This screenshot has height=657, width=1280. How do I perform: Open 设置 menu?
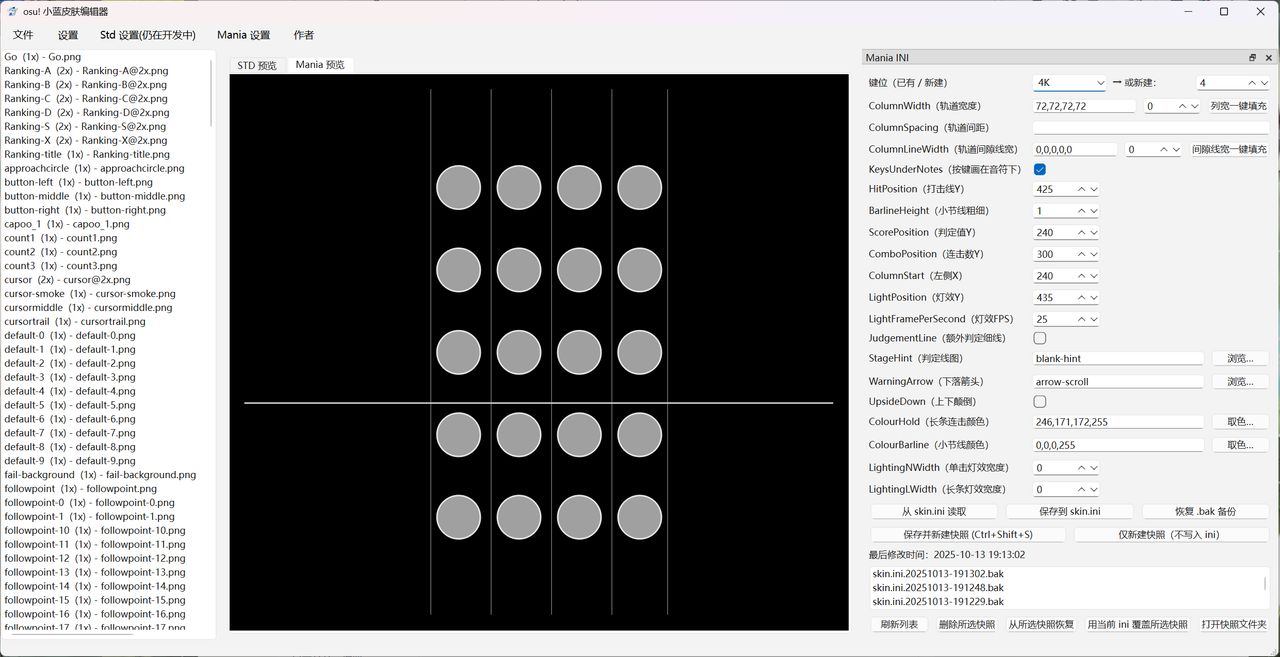68,35
